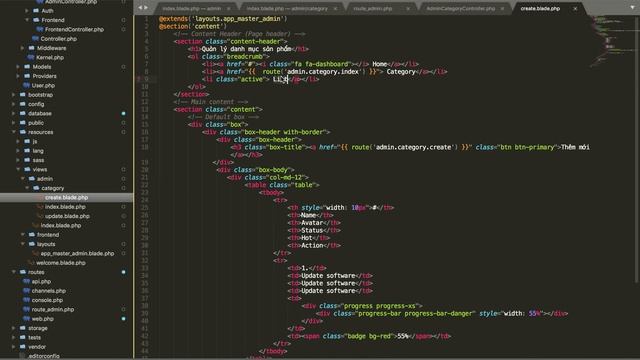The width and height of the screenshot is (640, 360).
Task: Click the PHP icon beside Controller.php
Action: click(x=36, y=39)
